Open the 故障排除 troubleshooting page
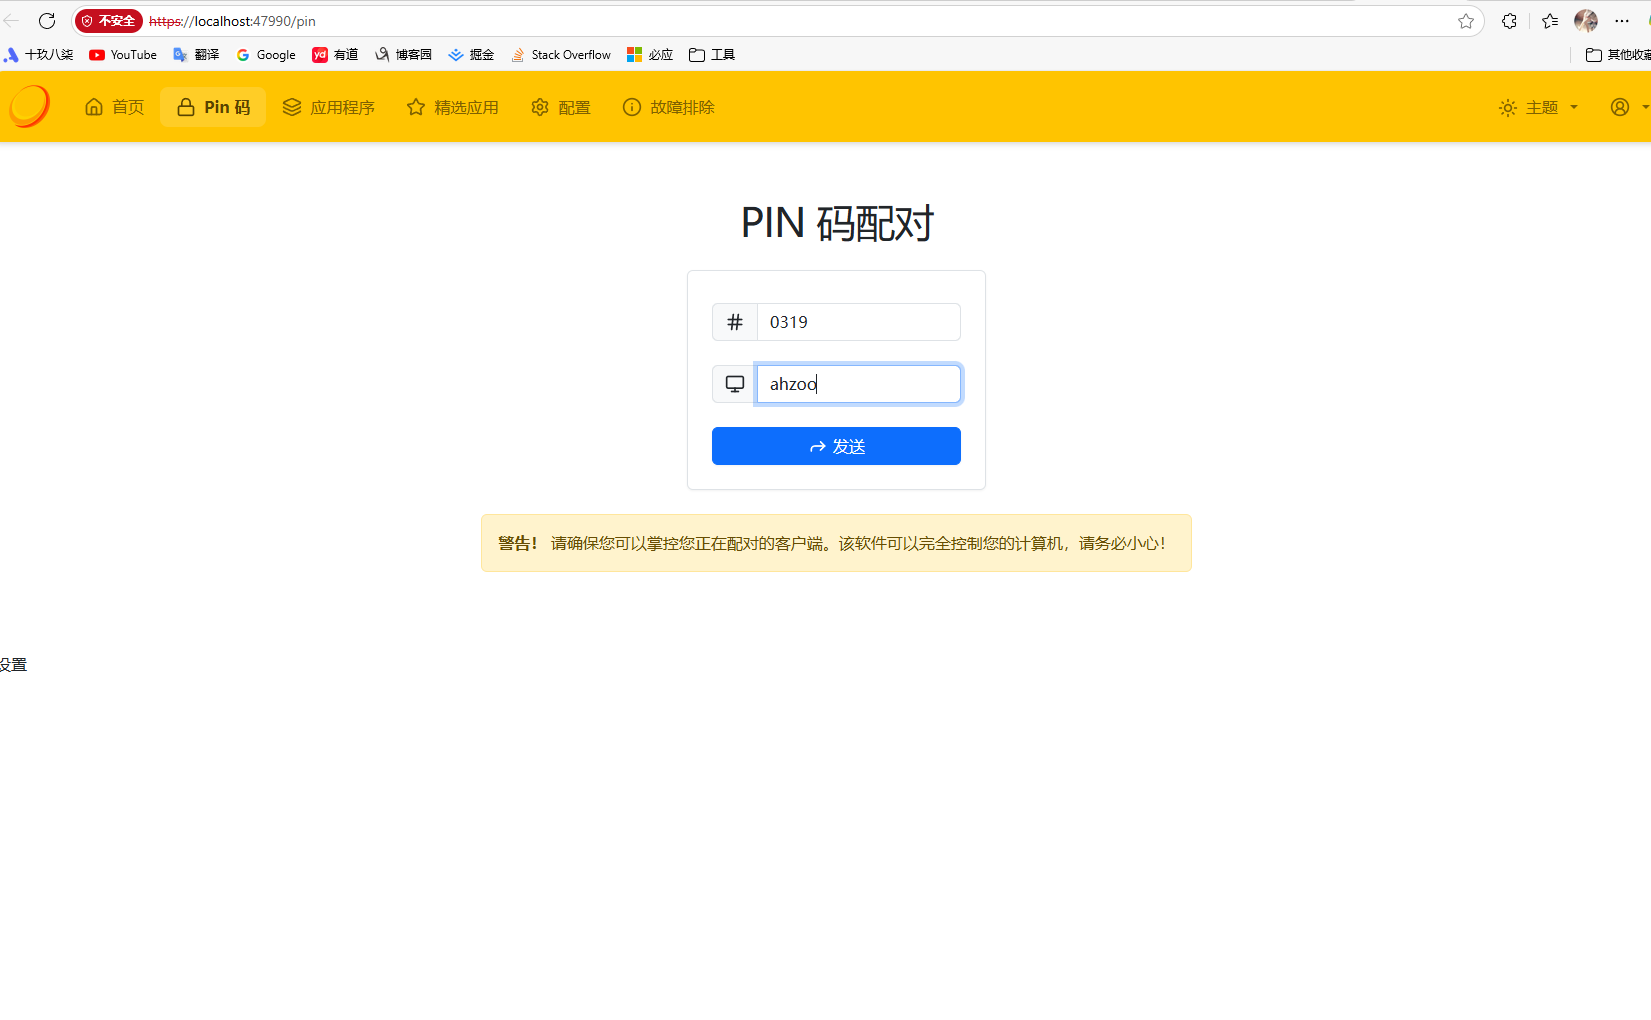The width and height of the screenshot is (1651, 1020). point(669,107)
